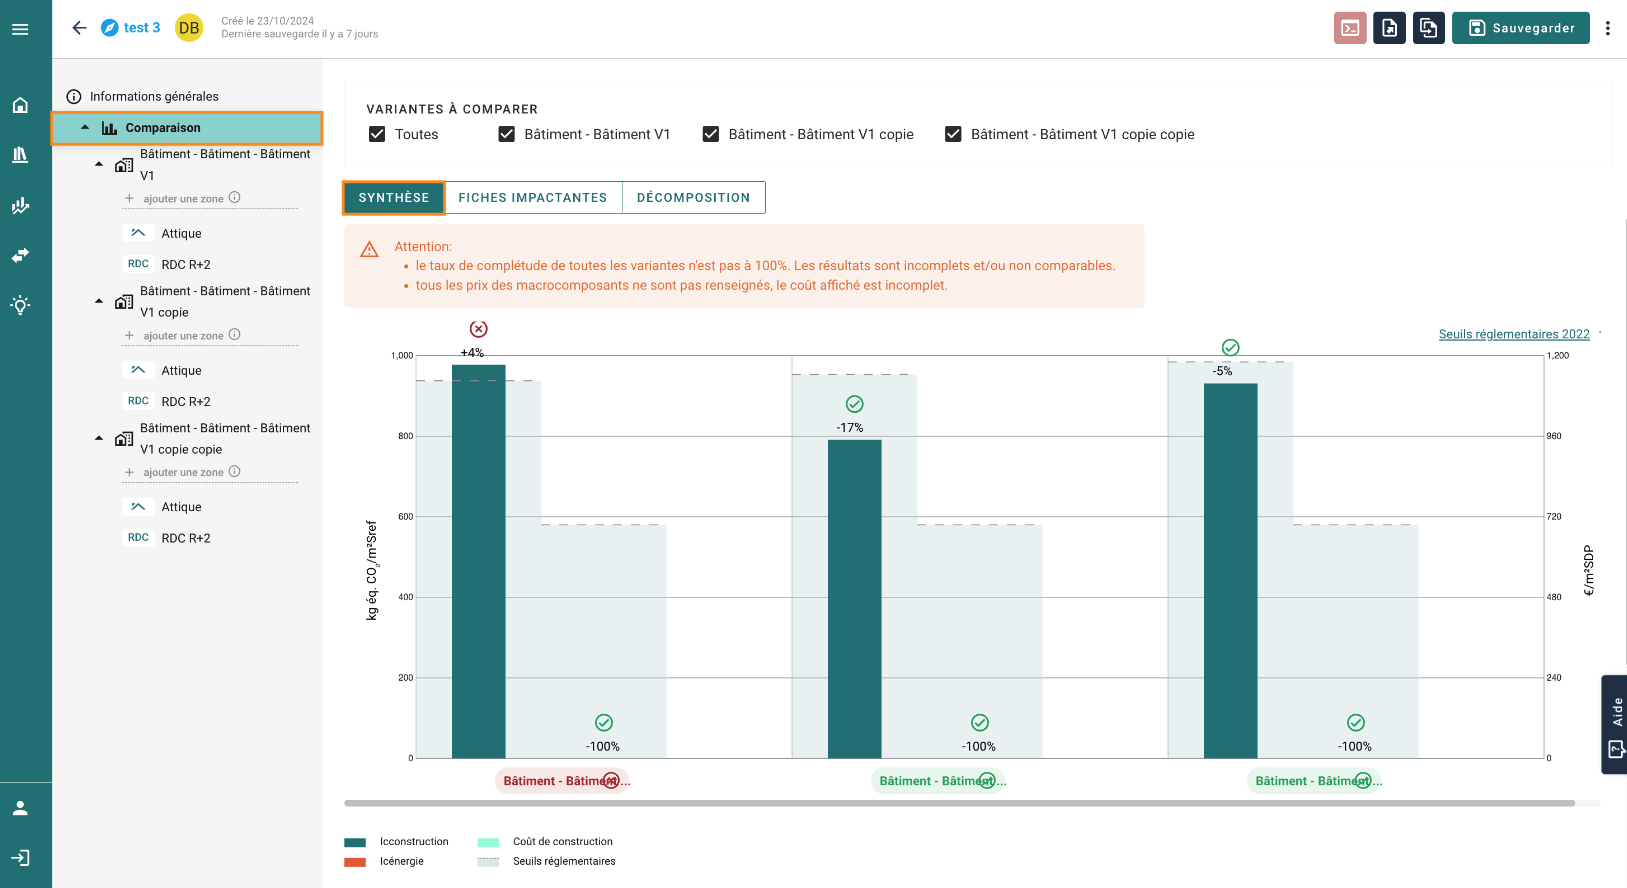This screenshot has height=888, width=1627.
Task: Open the three-dot more options menu
Action: [x=1608, y=28]
